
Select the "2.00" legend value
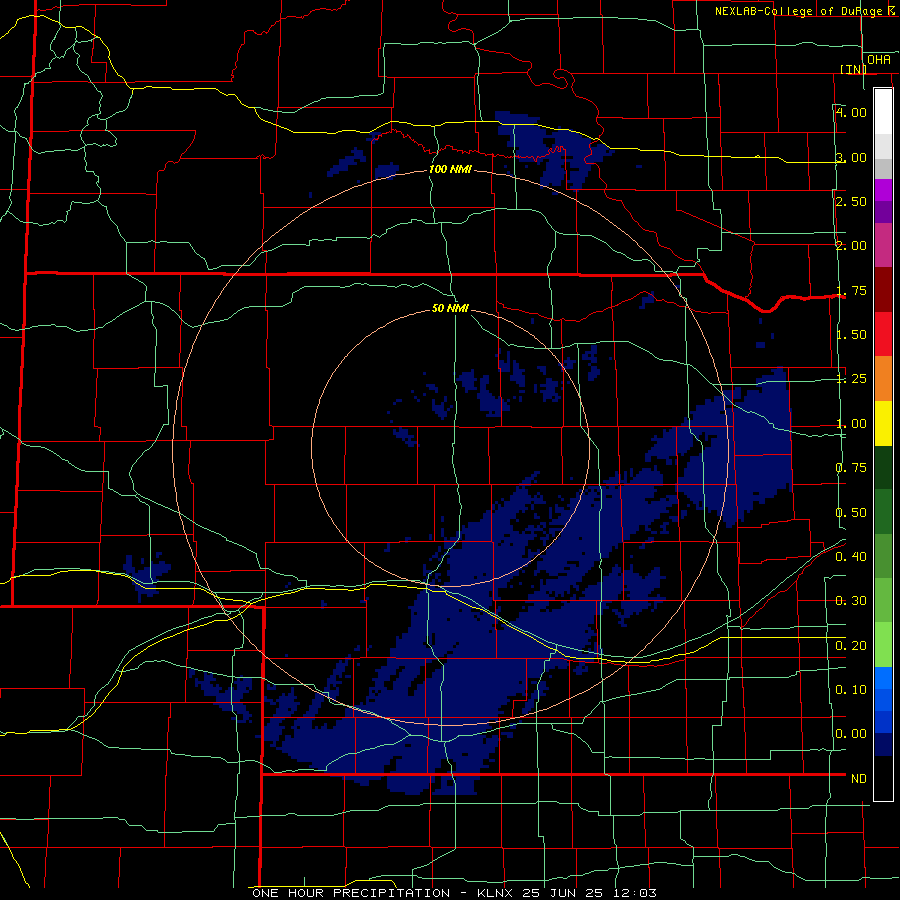(x=851, y=246)
